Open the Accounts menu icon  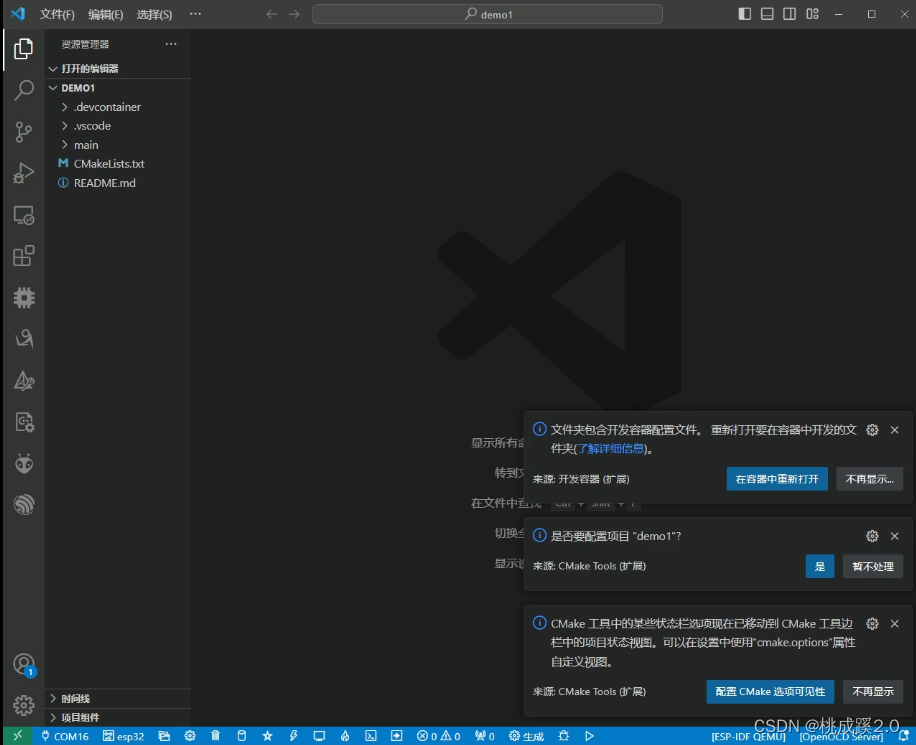[23, 664]
